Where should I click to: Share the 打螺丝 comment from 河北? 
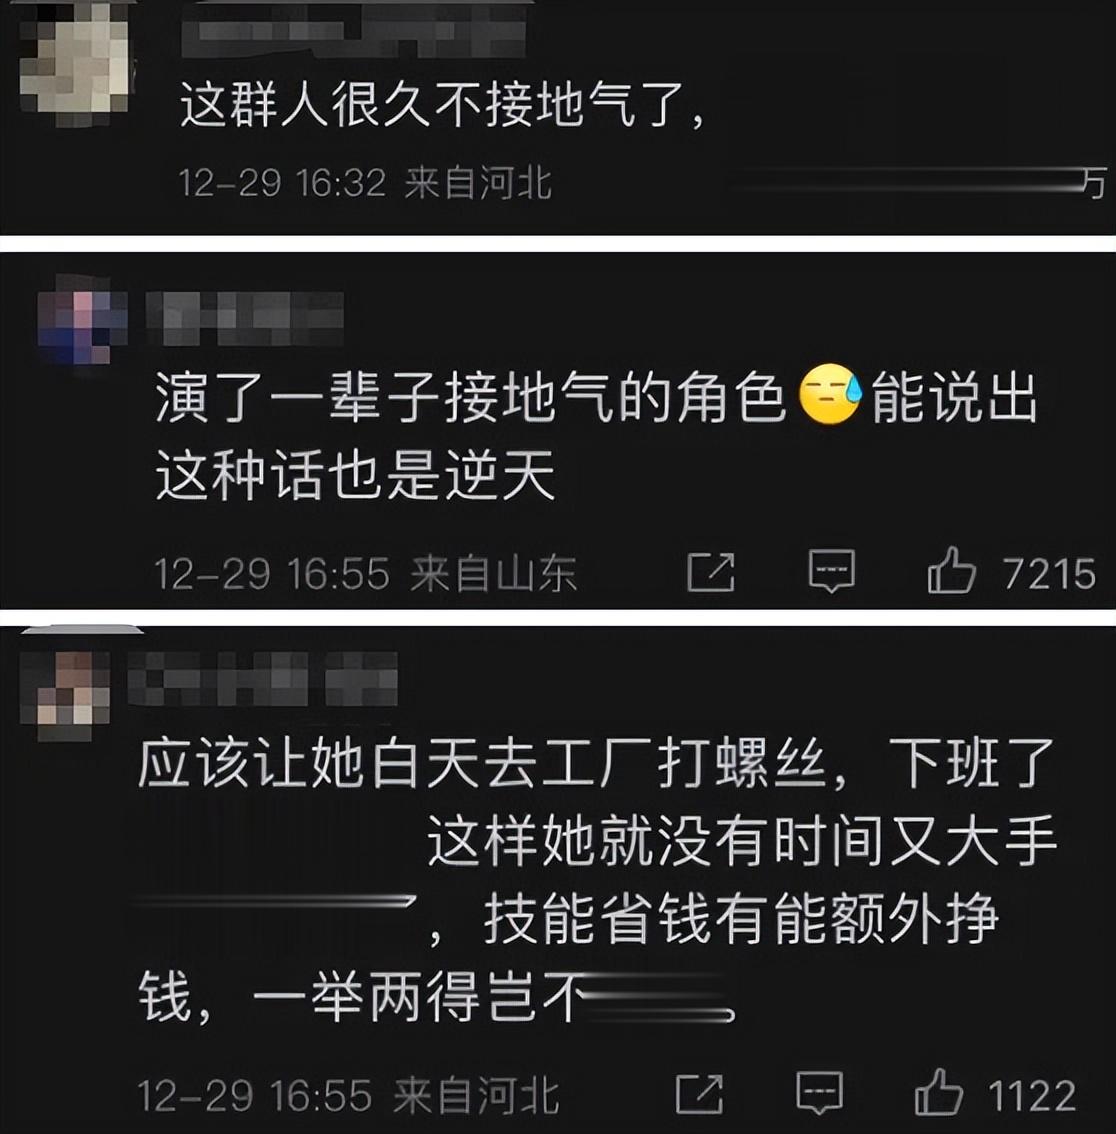699,1094
